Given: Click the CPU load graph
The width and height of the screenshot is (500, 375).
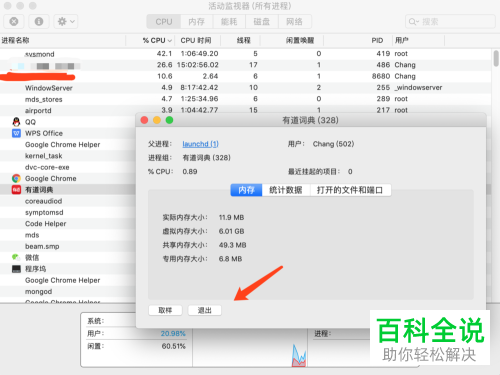Looking at the screenshot, I should 250,348.
